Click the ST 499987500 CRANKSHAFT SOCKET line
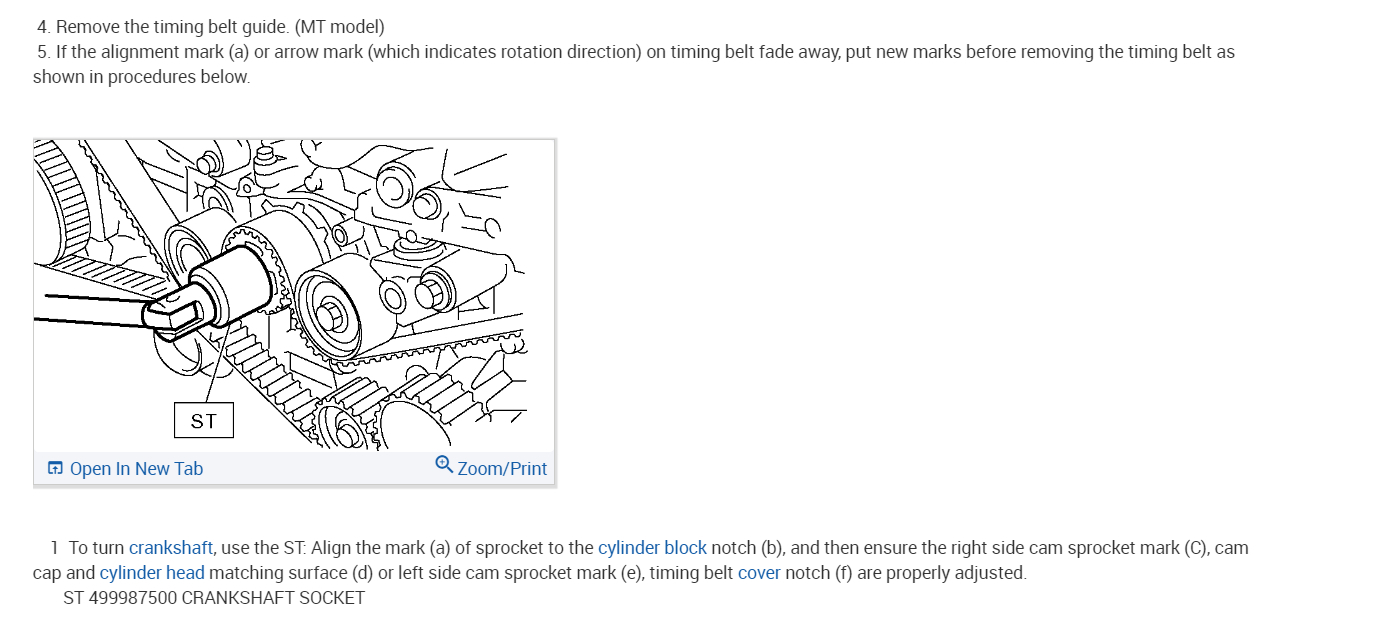Screen dimensions: 1379x632 (x=214, y=598)
